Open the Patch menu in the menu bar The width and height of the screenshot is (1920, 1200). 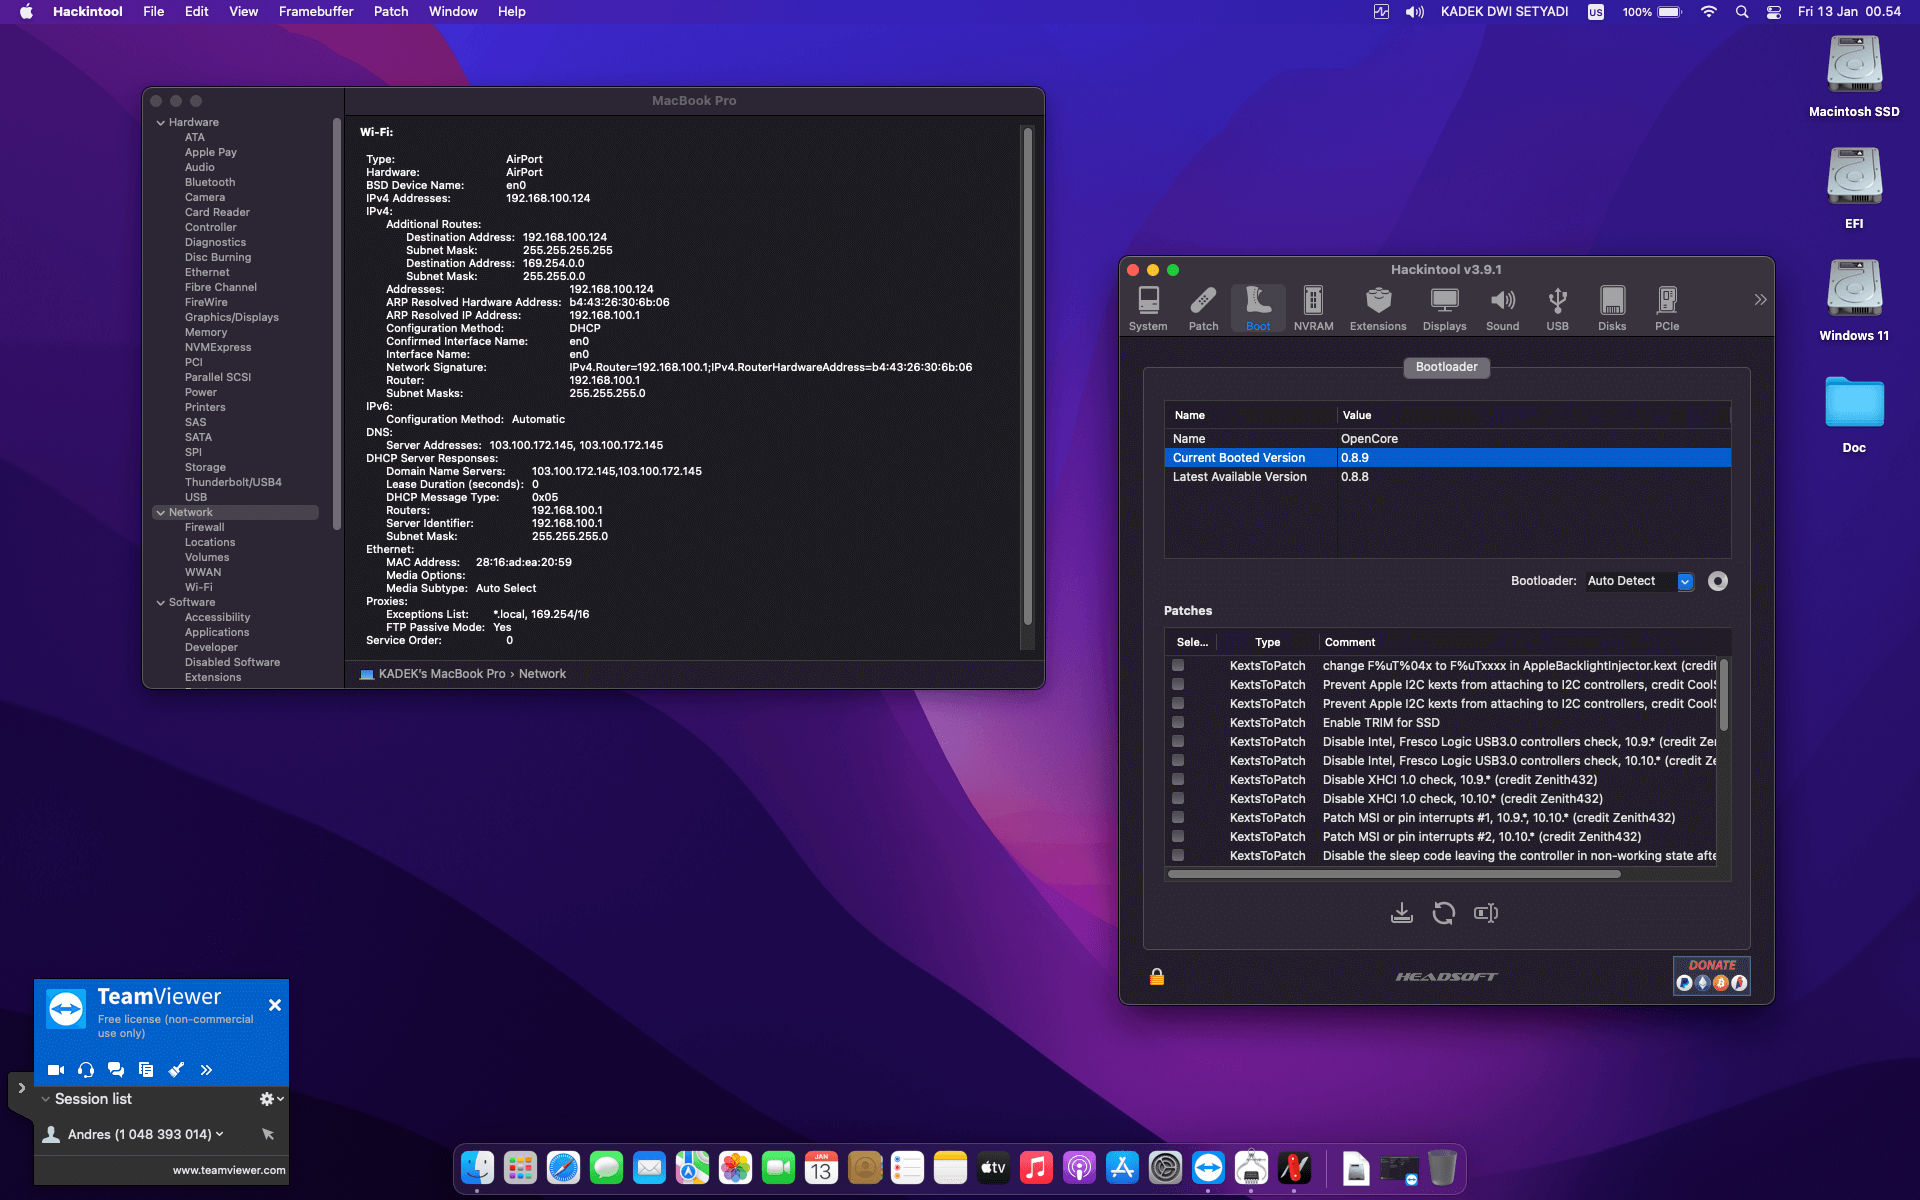(x=391, y=12)
